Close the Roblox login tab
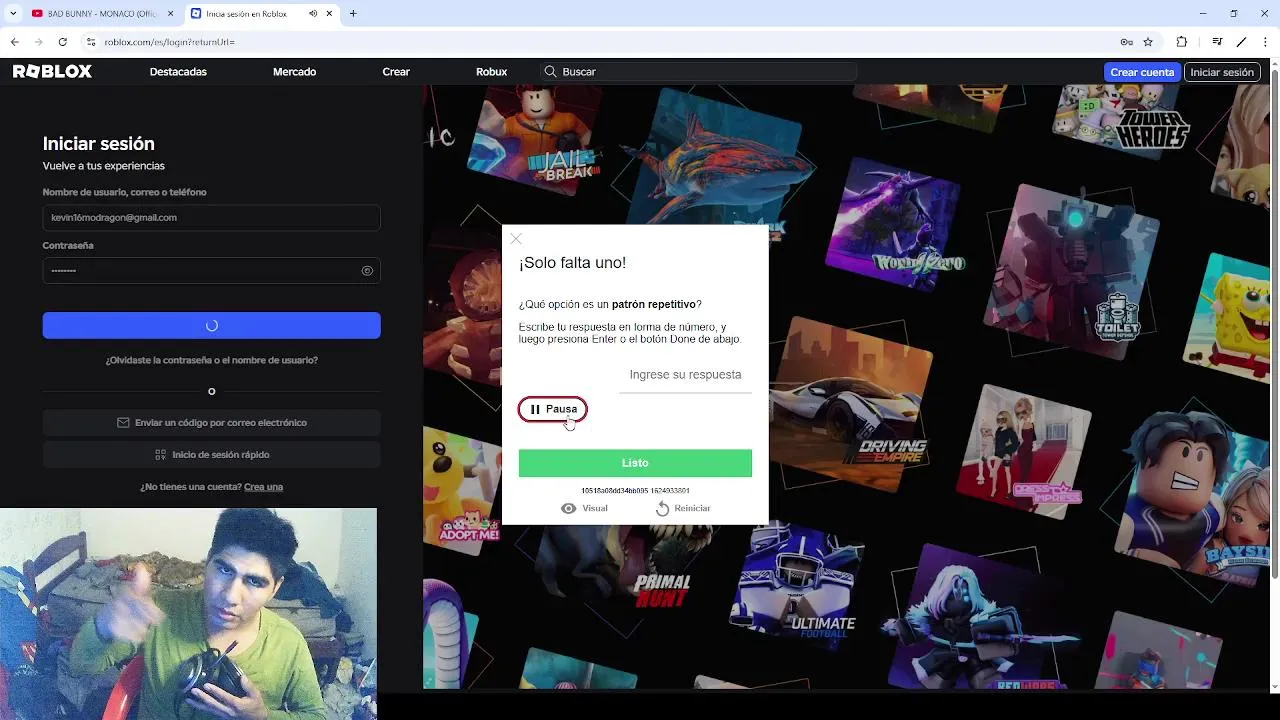The image size is (1280, 720). pyautogui.click(x=331, y=14)
